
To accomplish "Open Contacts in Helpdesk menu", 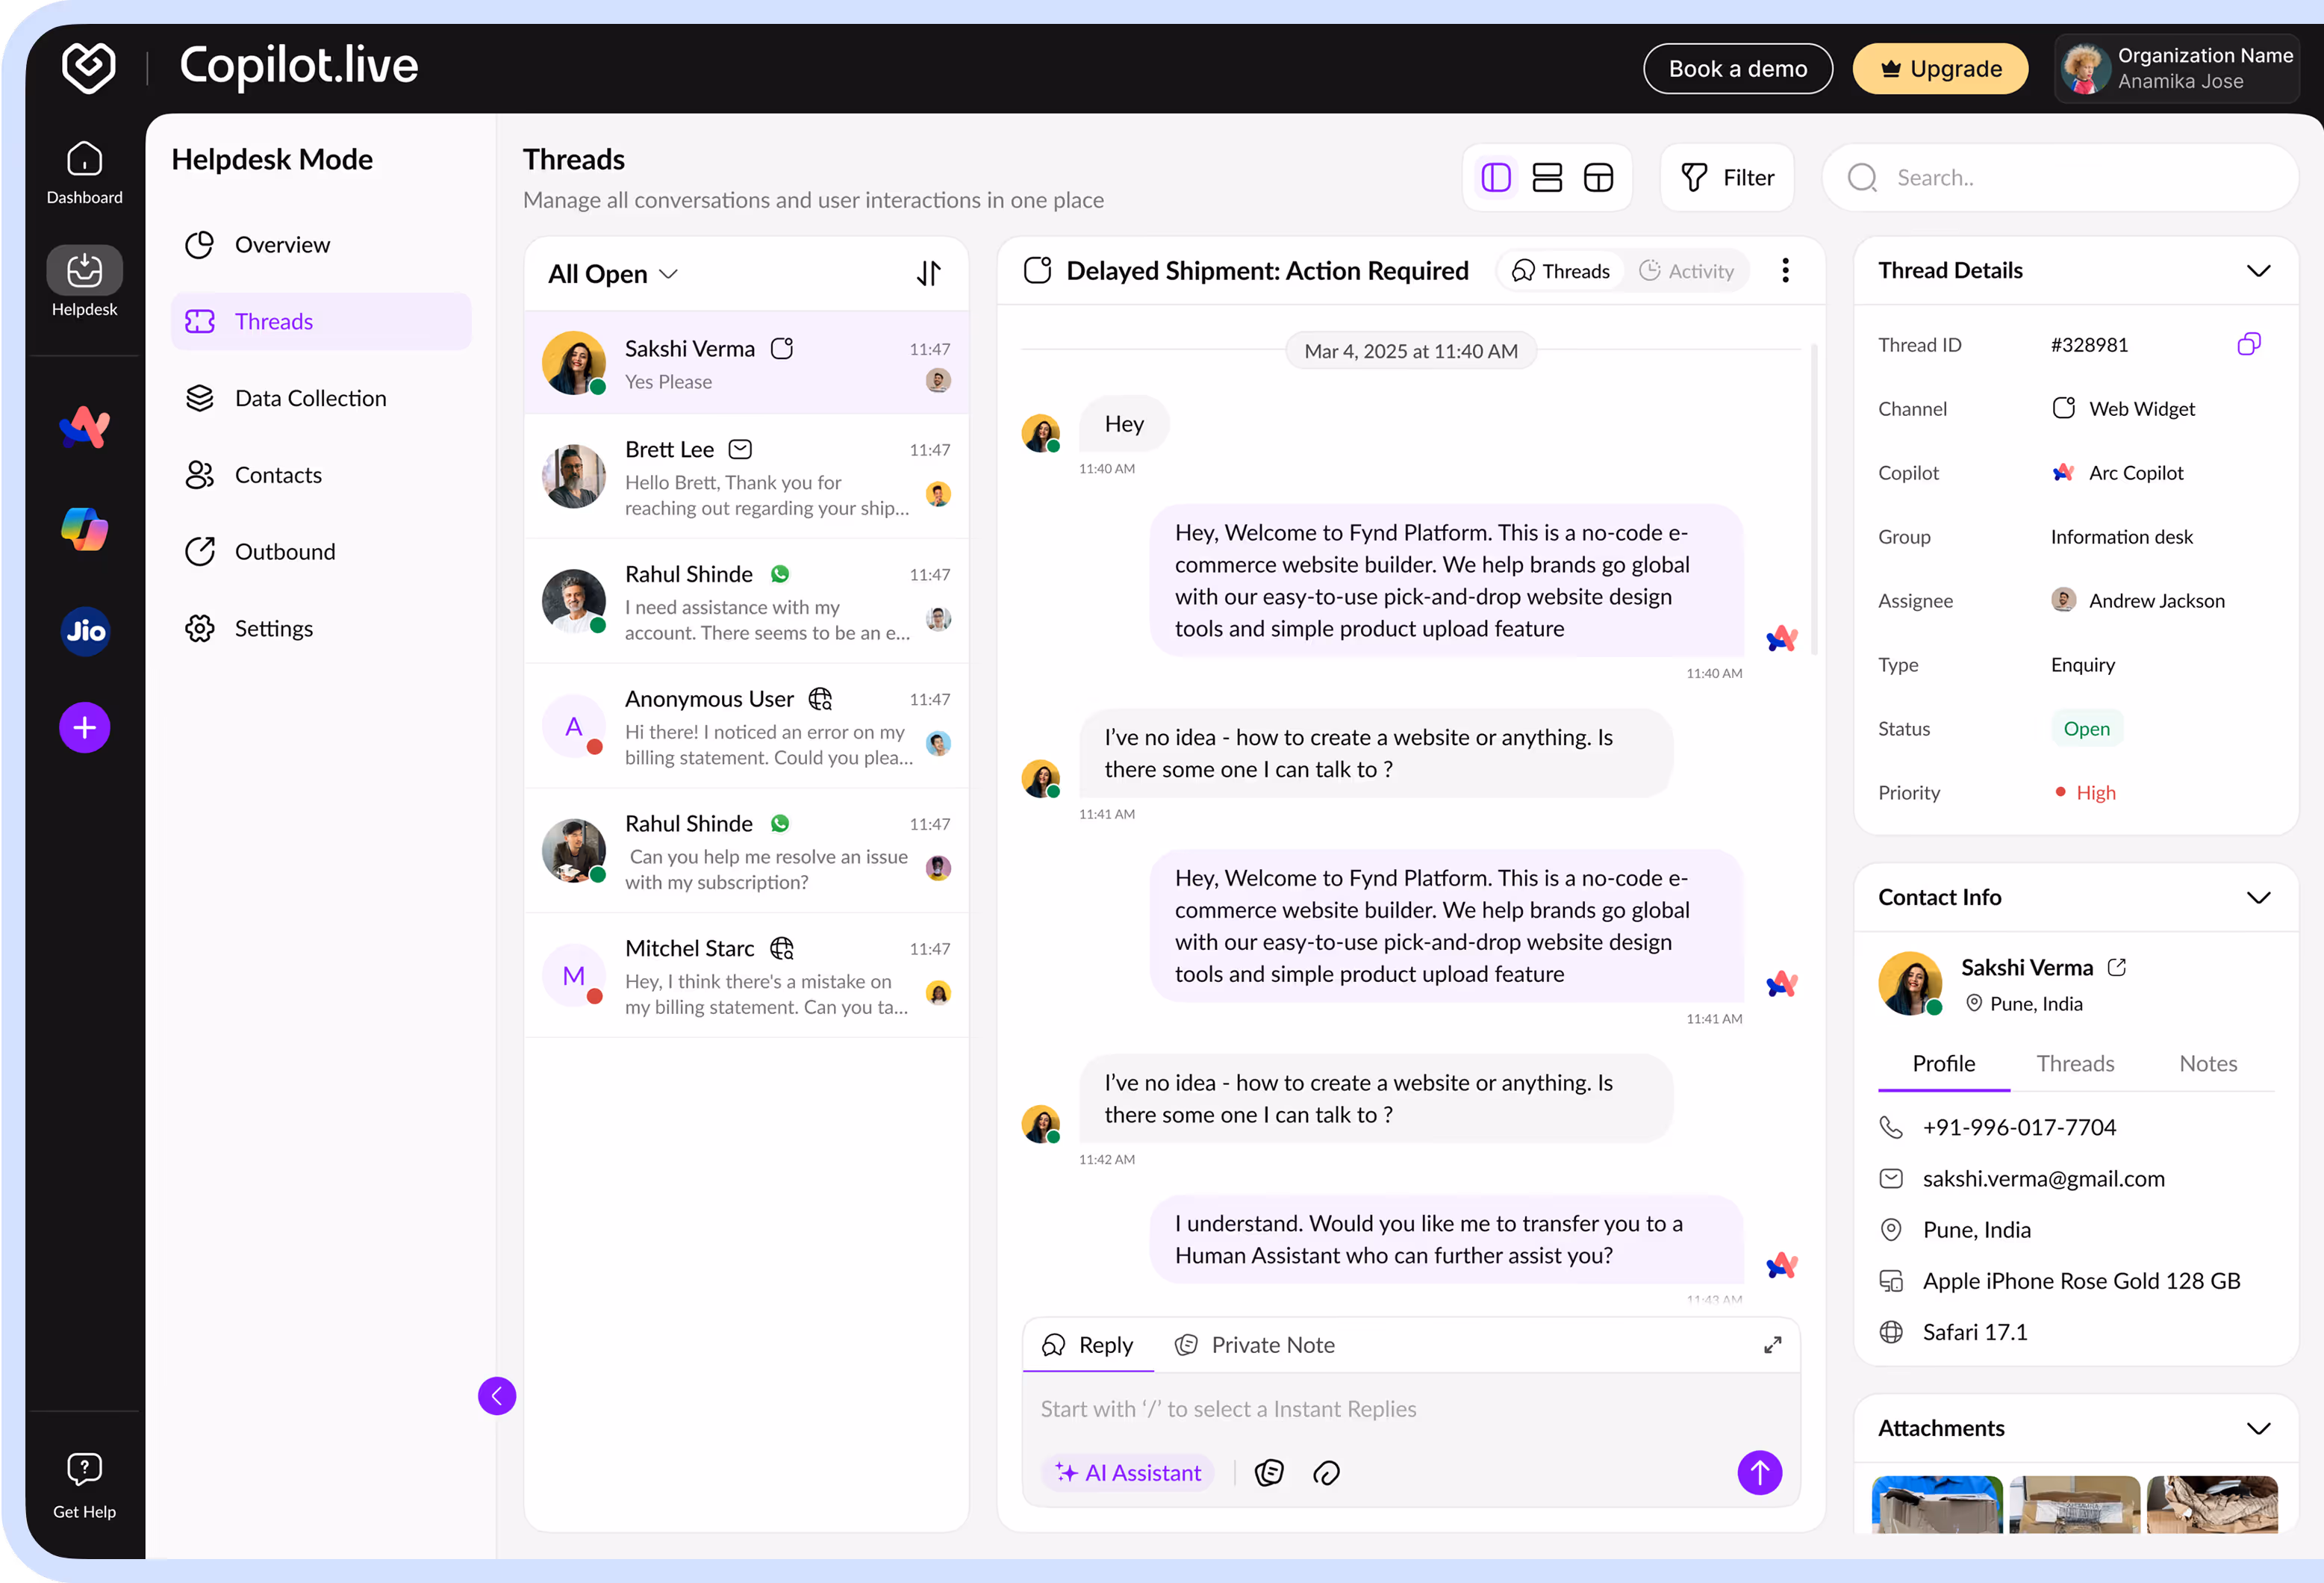I will (x=320, y=474).
